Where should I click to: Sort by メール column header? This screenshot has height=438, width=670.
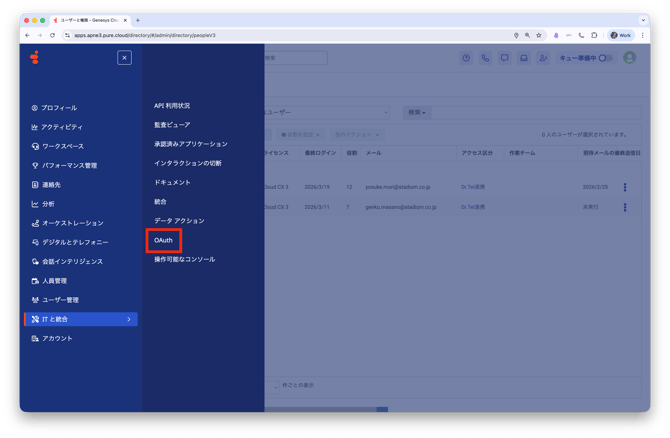point(373,153)
